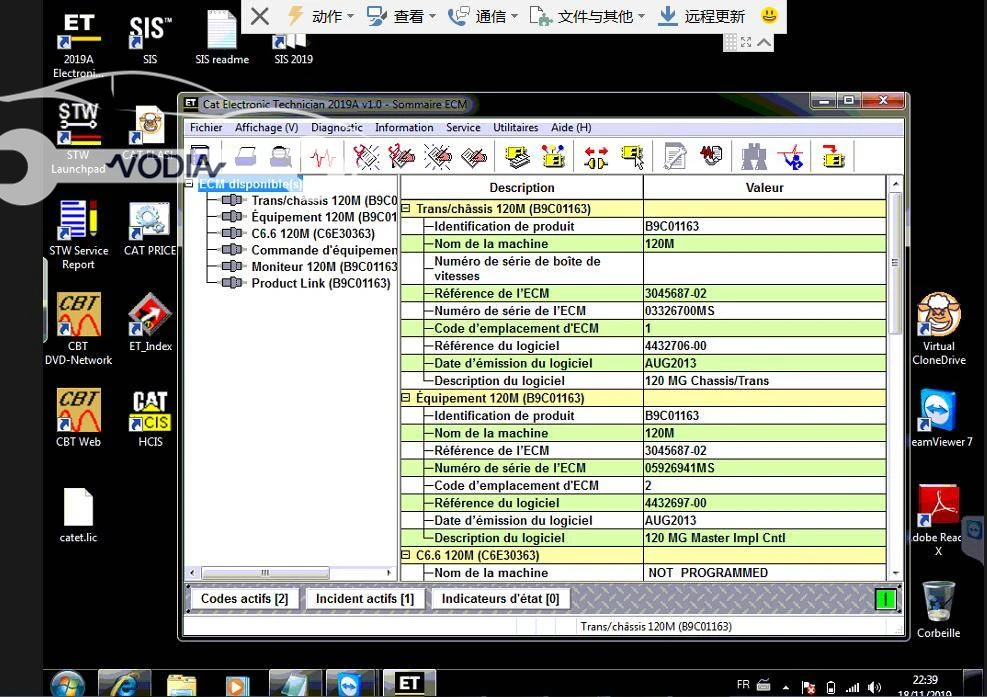The height and width of the screenshot is (697, 987).
Task: Open Logged Diagnostic Codes stethoscope-hand icon
Action: click(x=402, y=157)
